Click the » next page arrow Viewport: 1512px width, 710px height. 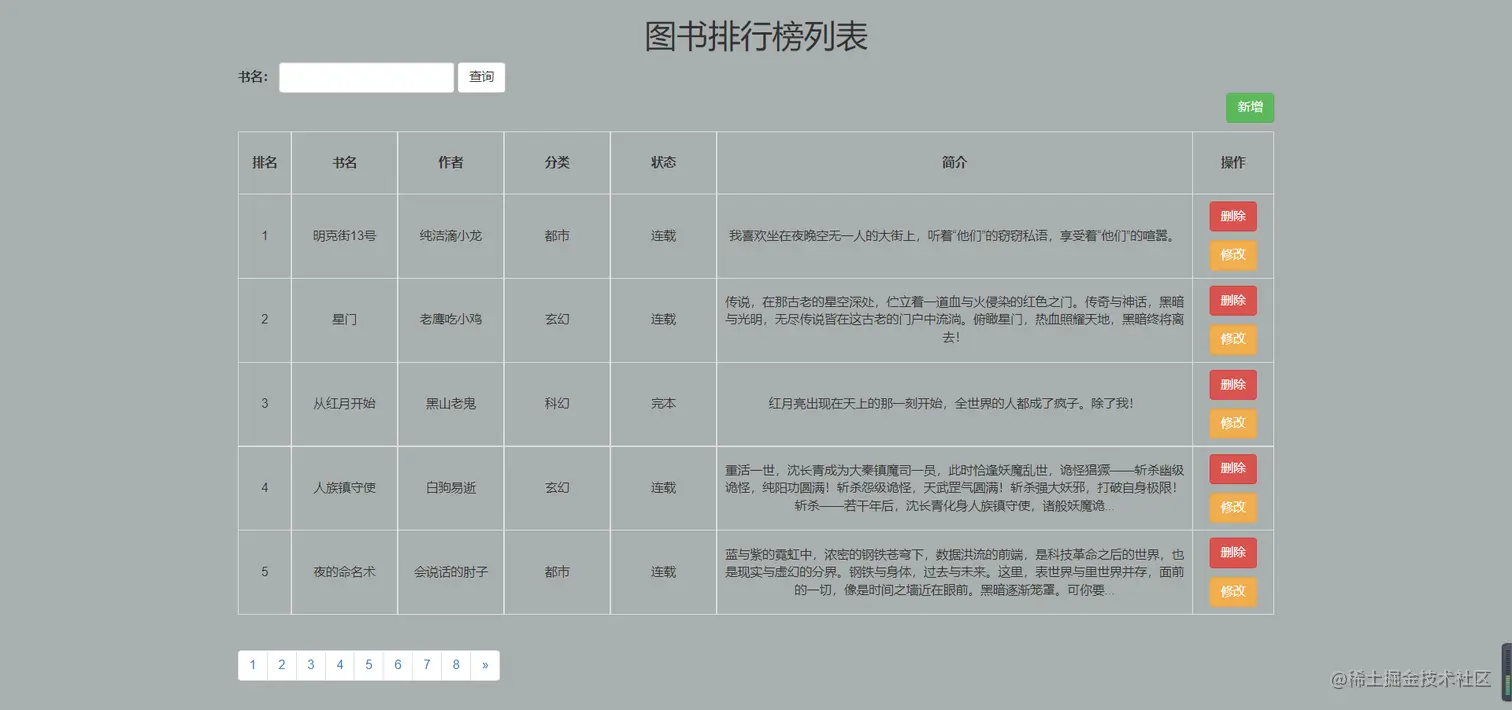coord(485,665)
